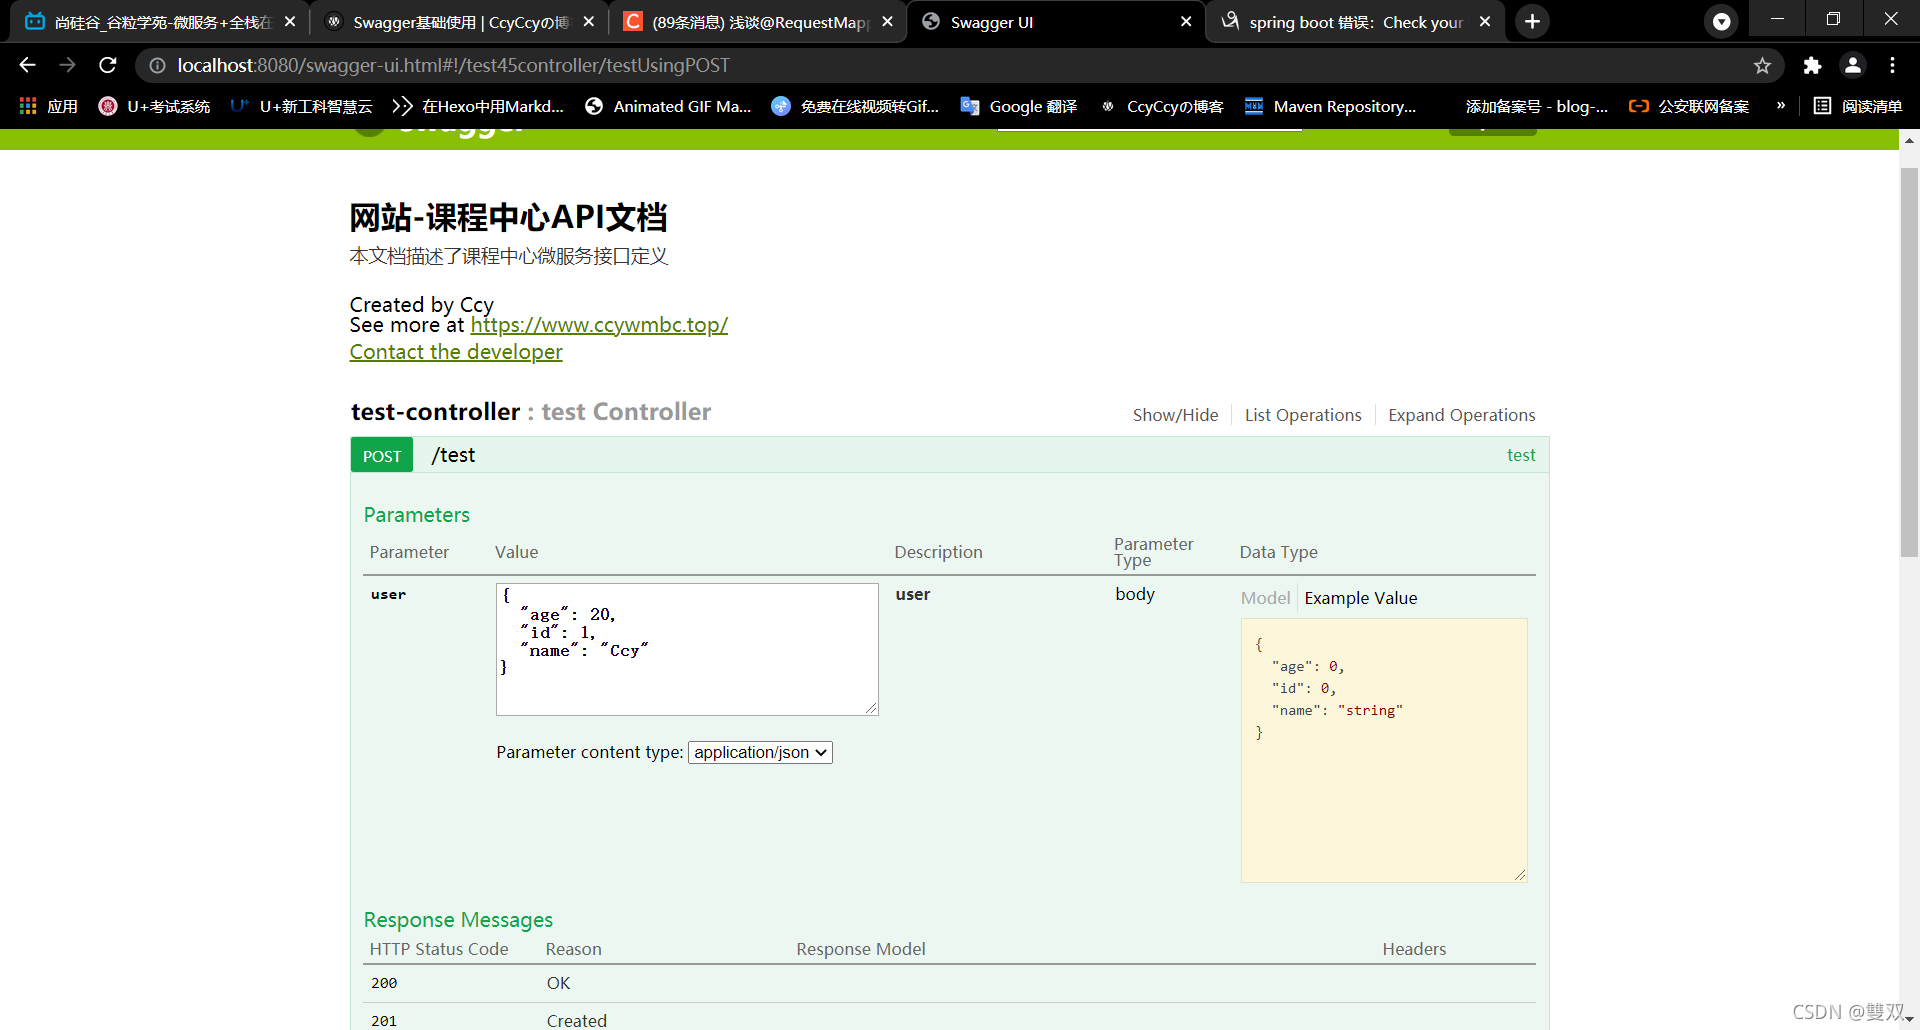The height and width of the screenshot is (1030, 1920).
Task: Click the 200 status code row
Action: pyautogui.click(x=949, y=983)
